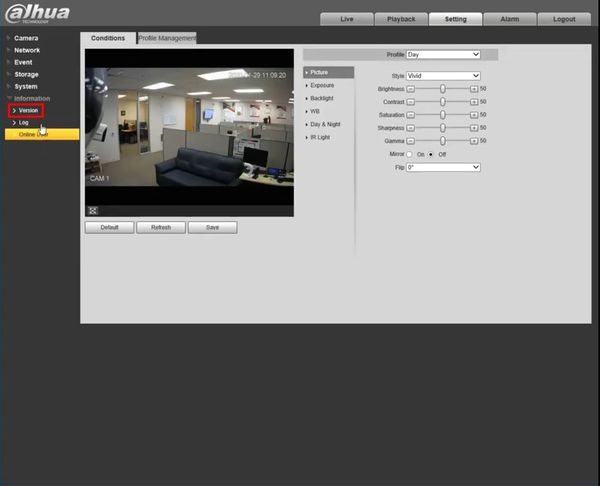
Task: Open the Style dropdown showing Vivid
Action: pos(443,76)
